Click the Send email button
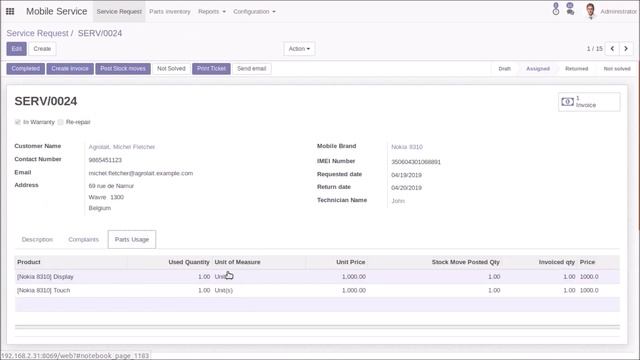The image size is (640, 360). point(251,69)
